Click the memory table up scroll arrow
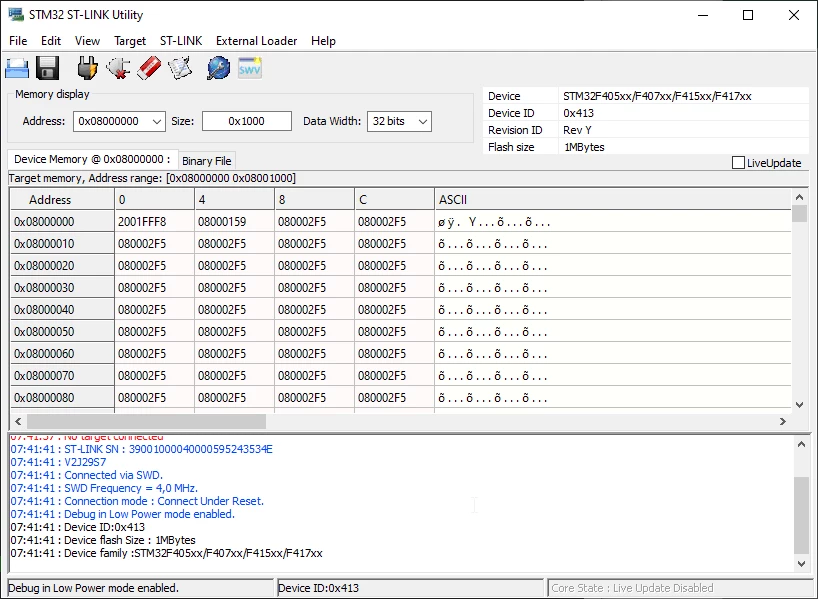 (x=799, y=197)
